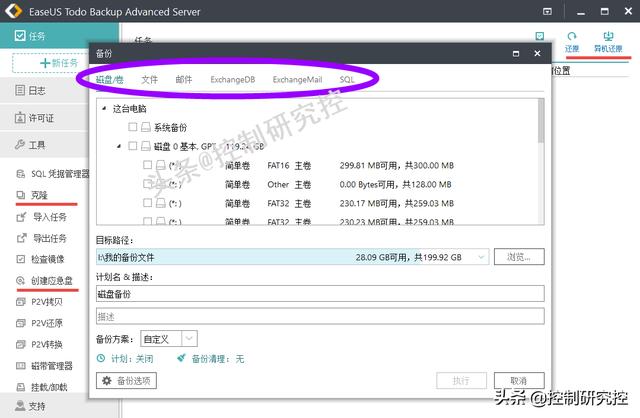Switch to SQL tab

[347, 80]
